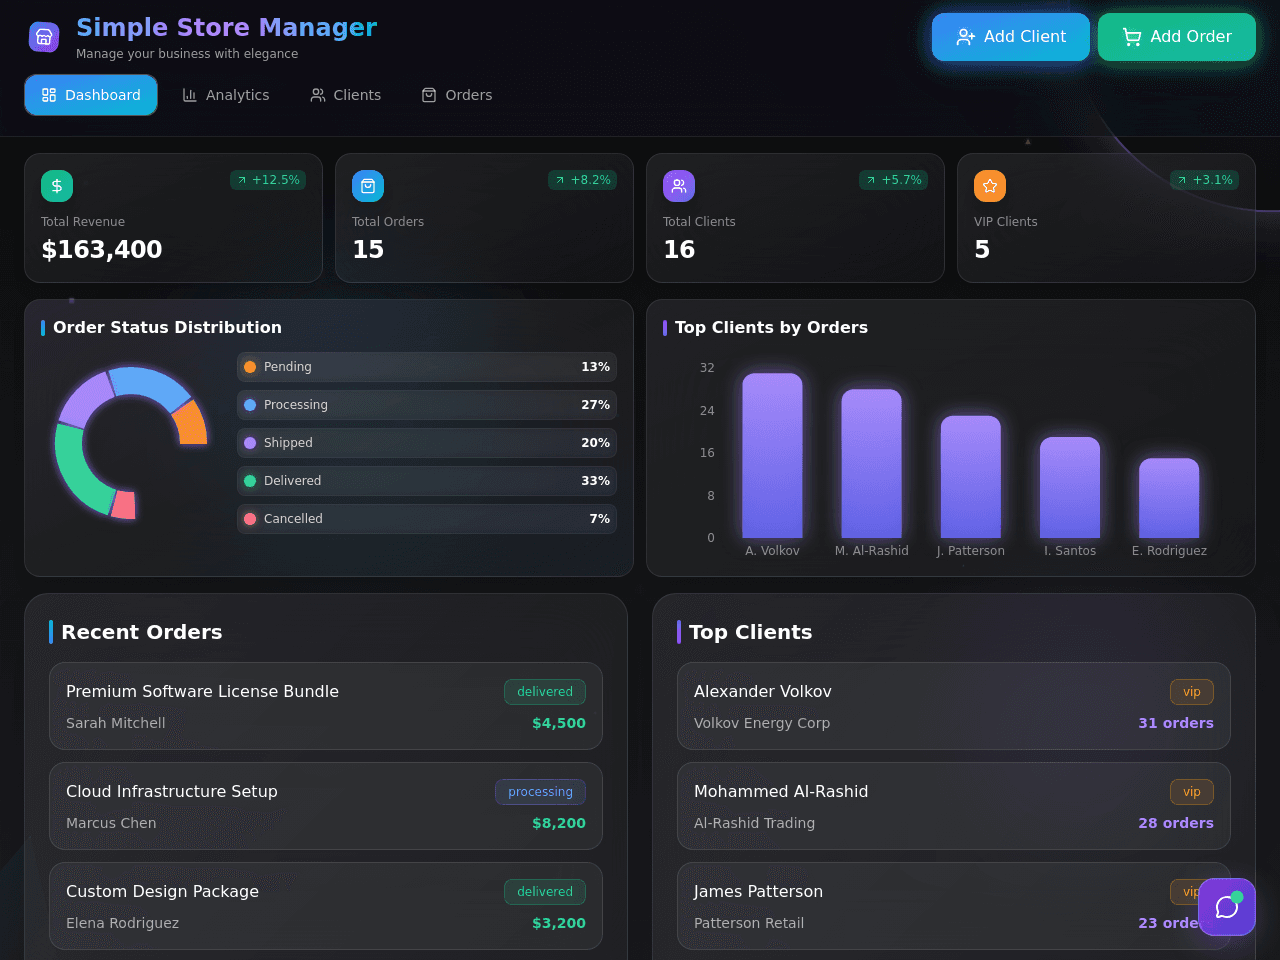Click the Volkov Energy Corp company name
This screenshot has width=1280, height=960.
762,723
